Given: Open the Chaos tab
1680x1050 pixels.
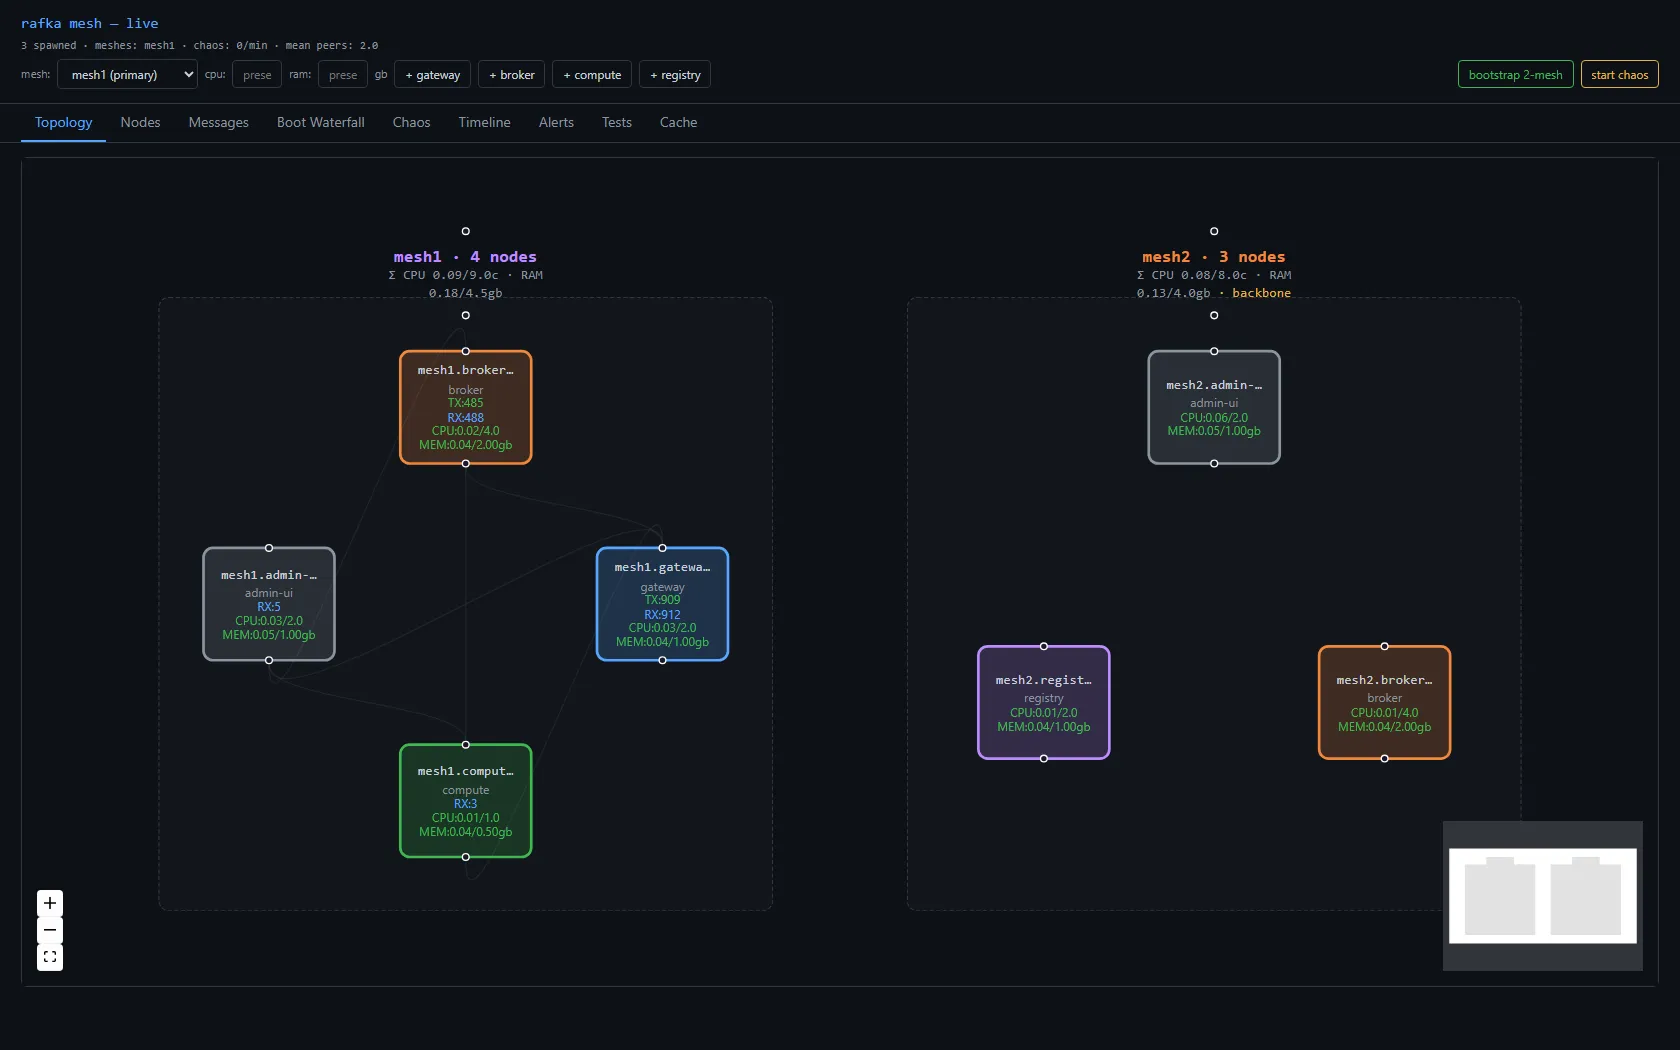Looking at the screenshot, I should click(411, 122).
